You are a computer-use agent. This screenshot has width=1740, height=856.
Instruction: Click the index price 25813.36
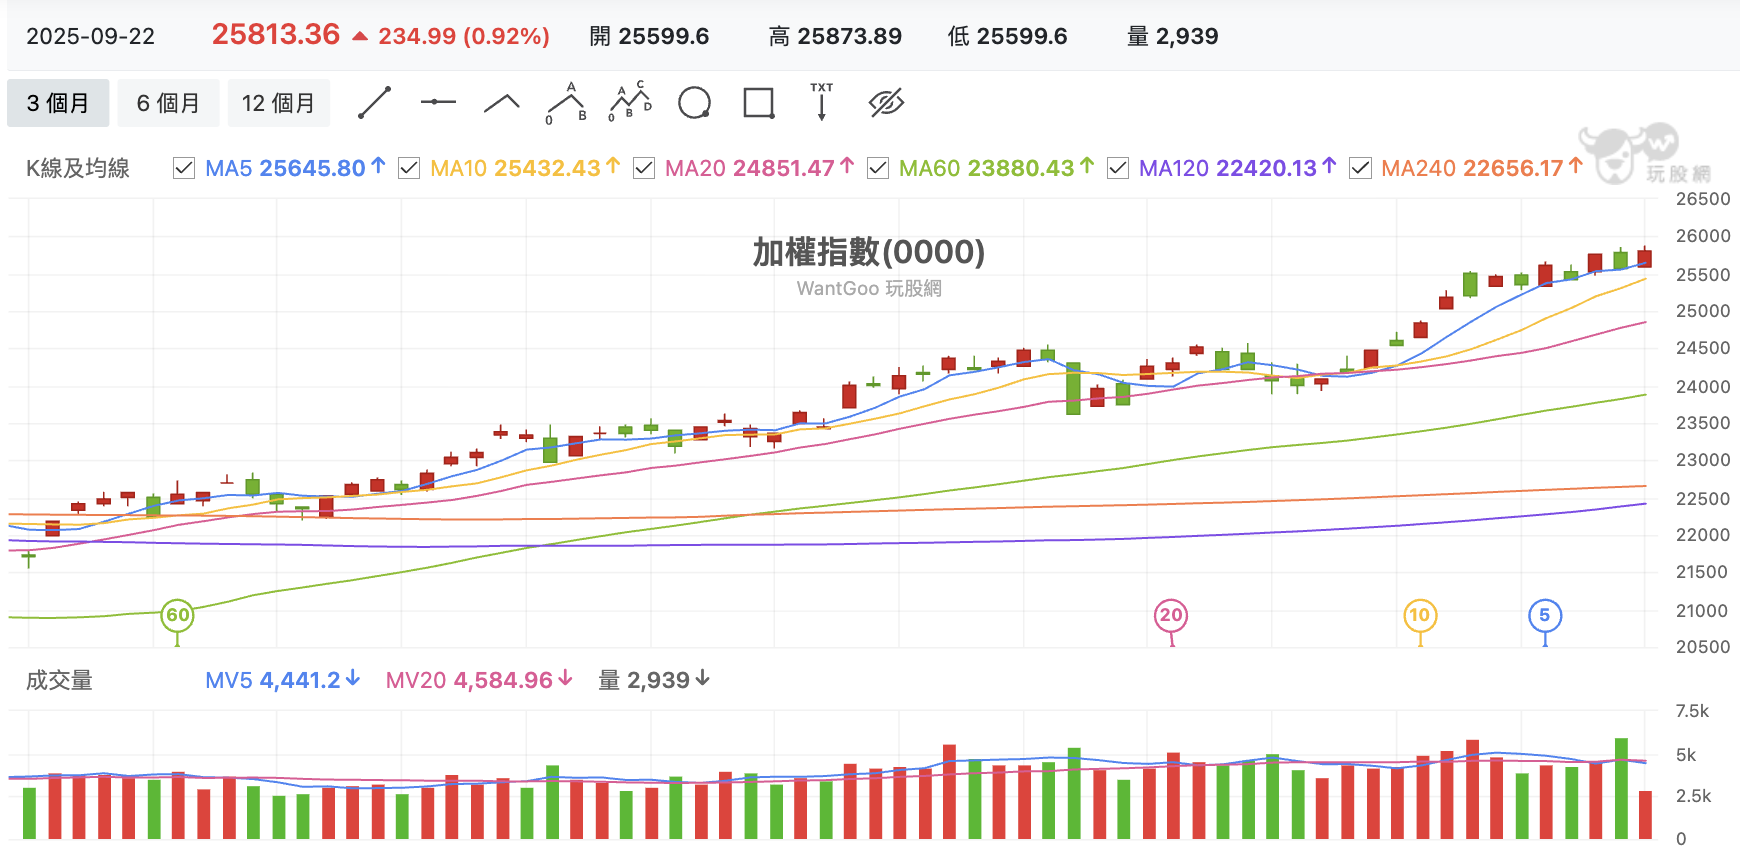click(x=276, y=35)
